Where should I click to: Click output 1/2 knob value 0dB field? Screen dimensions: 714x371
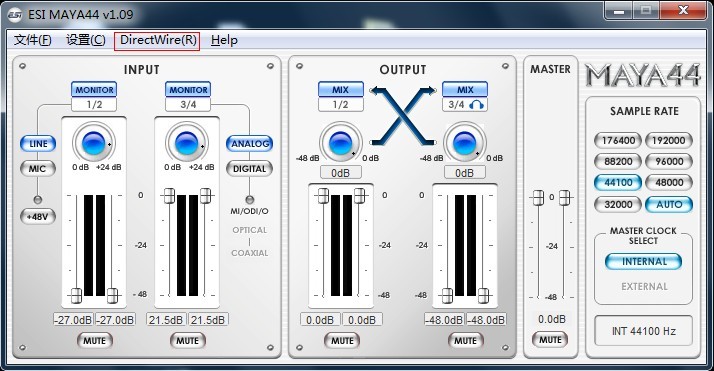[341, 173]
